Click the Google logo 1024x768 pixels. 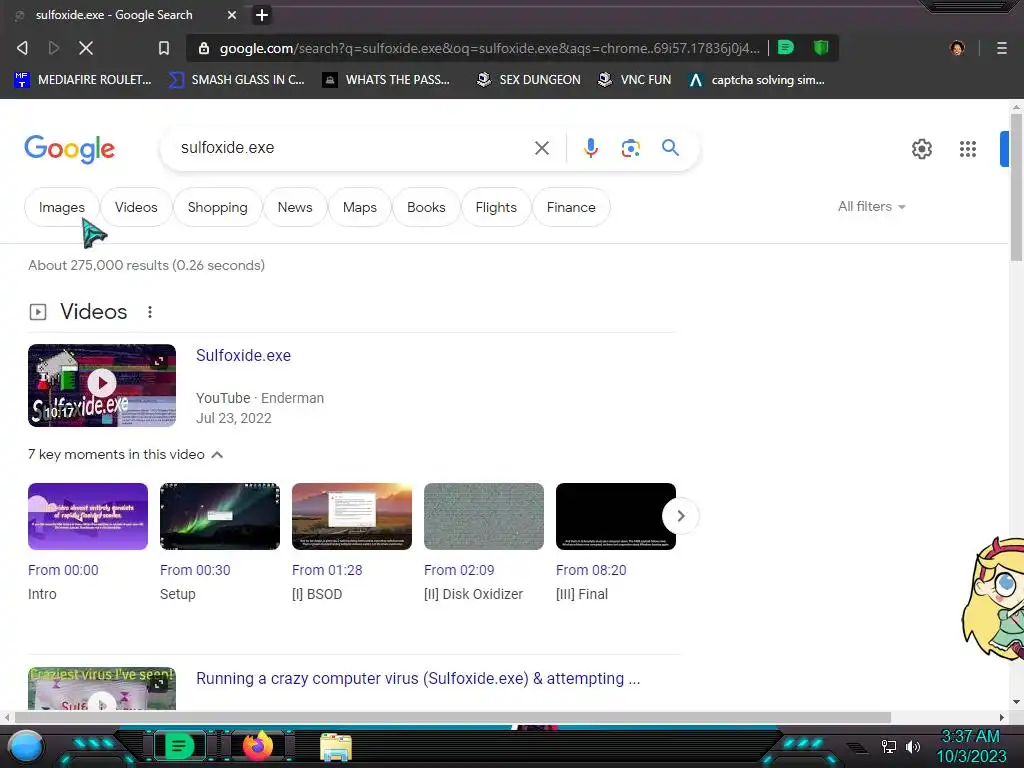(x=69, y=149)
